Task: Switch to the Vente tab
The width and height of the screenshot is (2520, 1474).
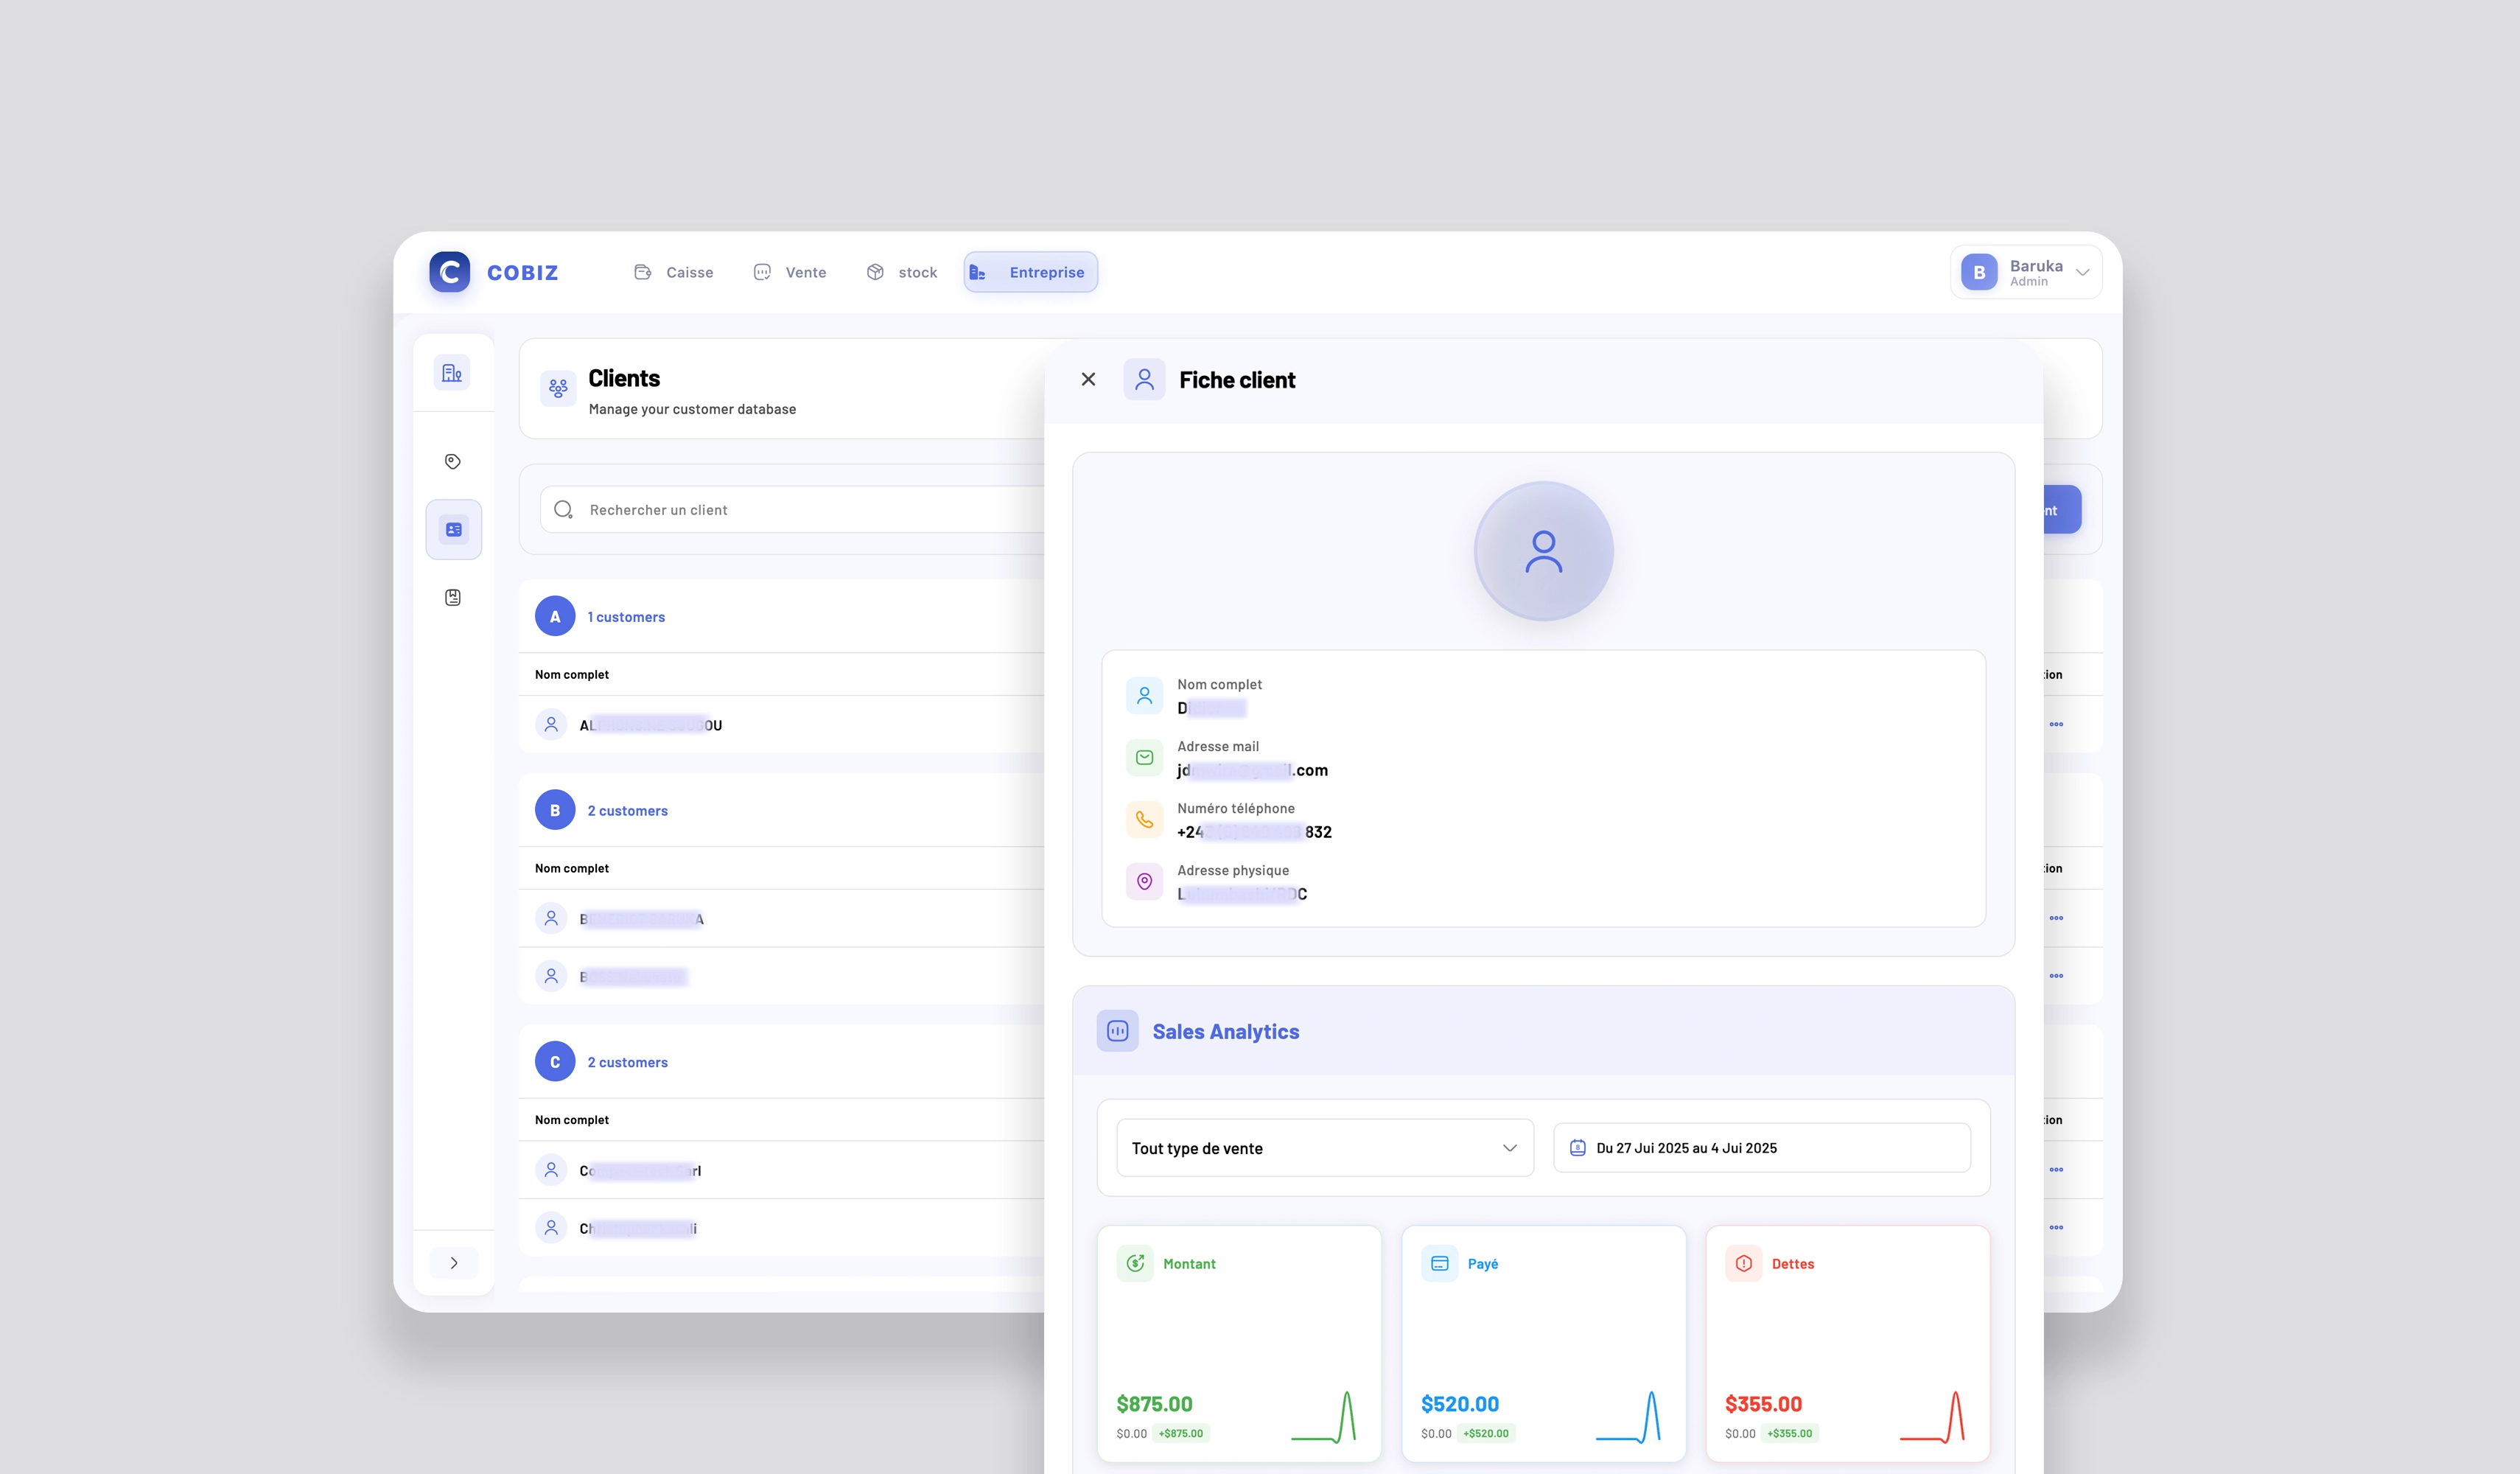Action: click(x=789, y=272)
